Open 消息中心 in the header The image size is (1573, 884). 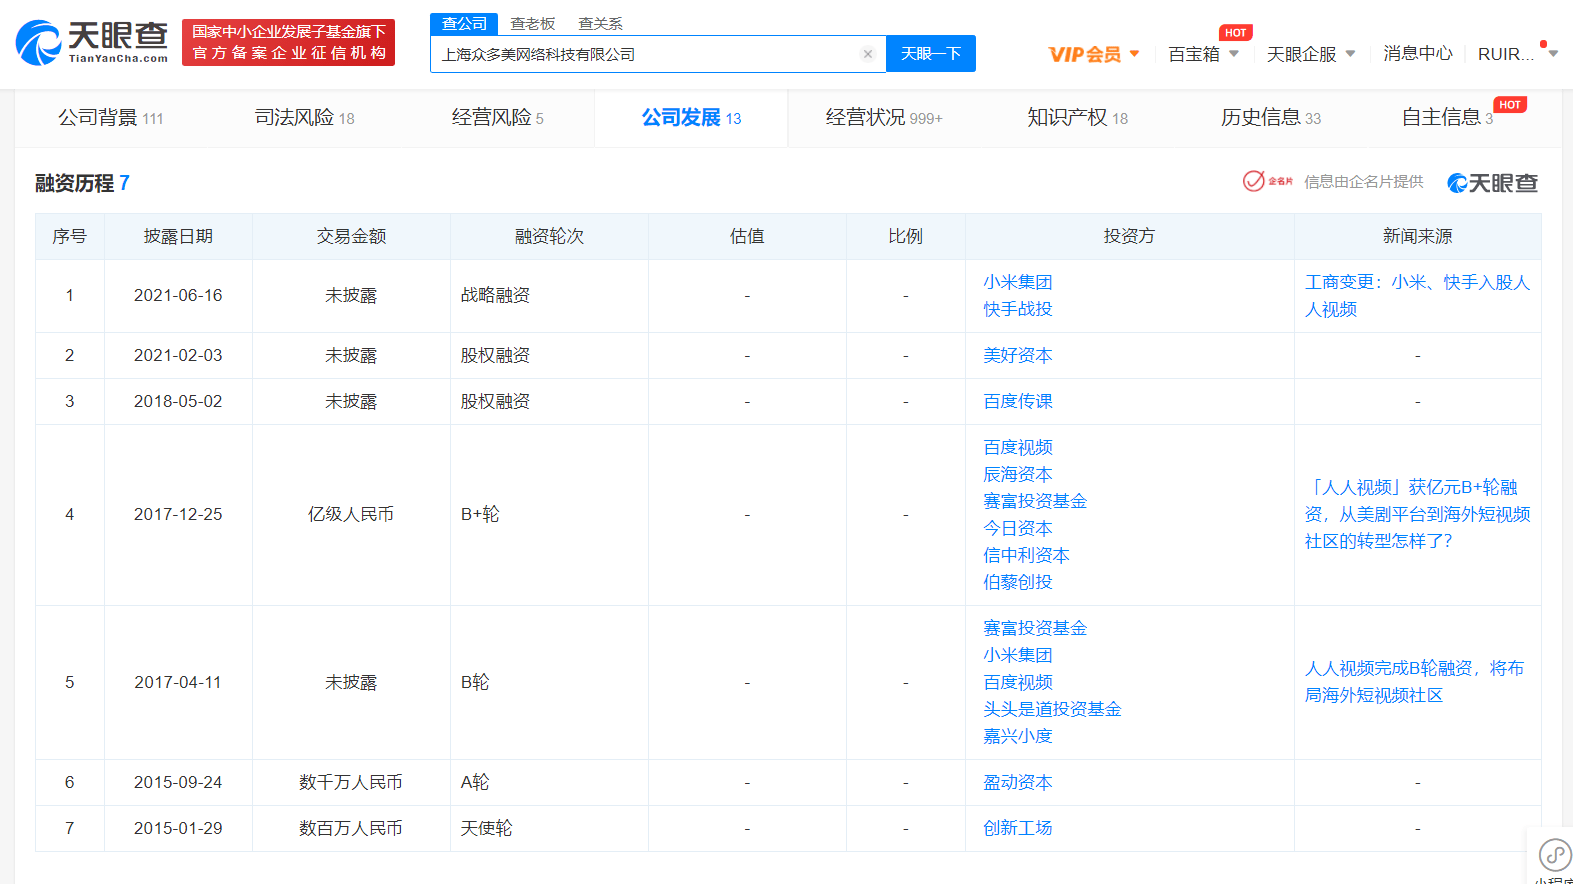[1418, 54]
